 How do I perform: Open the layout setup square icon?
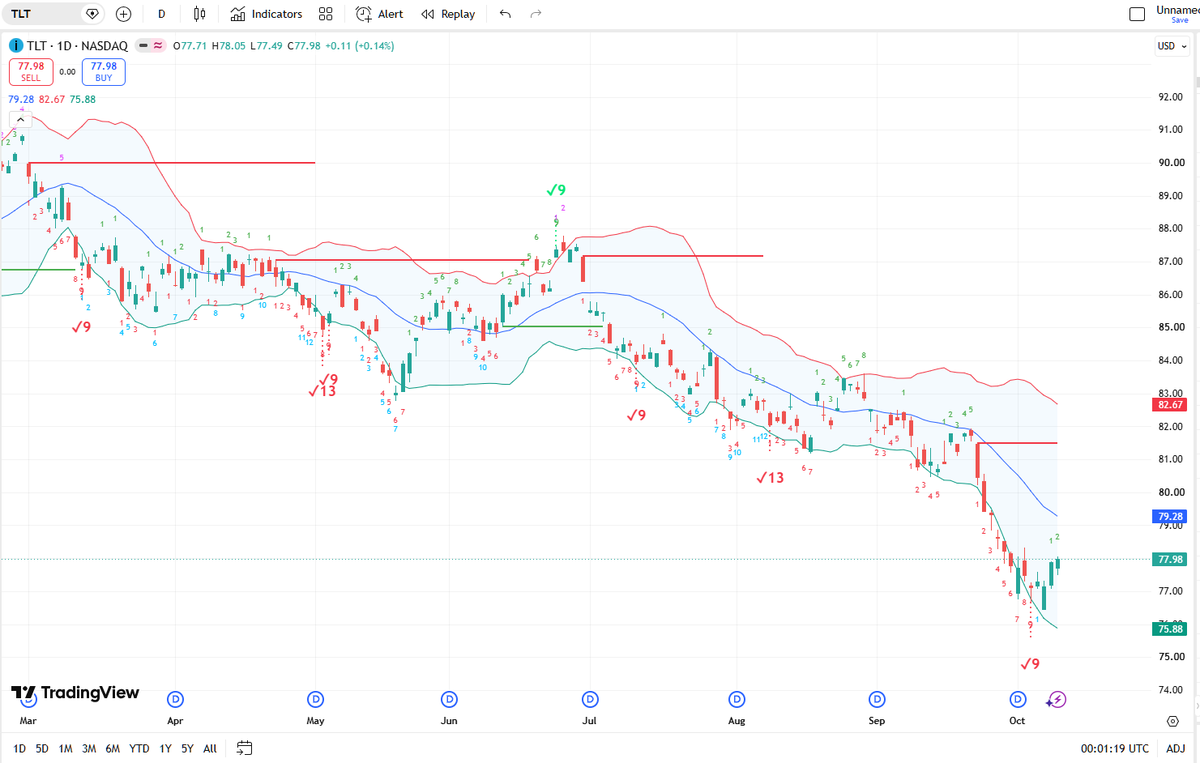(x=1136, y=14)
